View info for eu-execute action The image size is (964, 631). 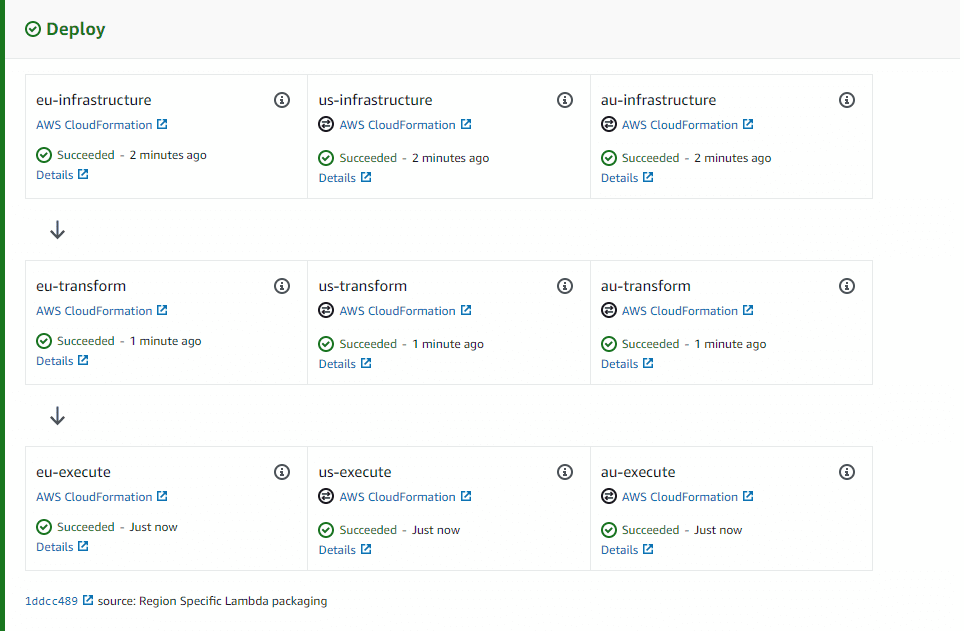click(x=282, y=472)
